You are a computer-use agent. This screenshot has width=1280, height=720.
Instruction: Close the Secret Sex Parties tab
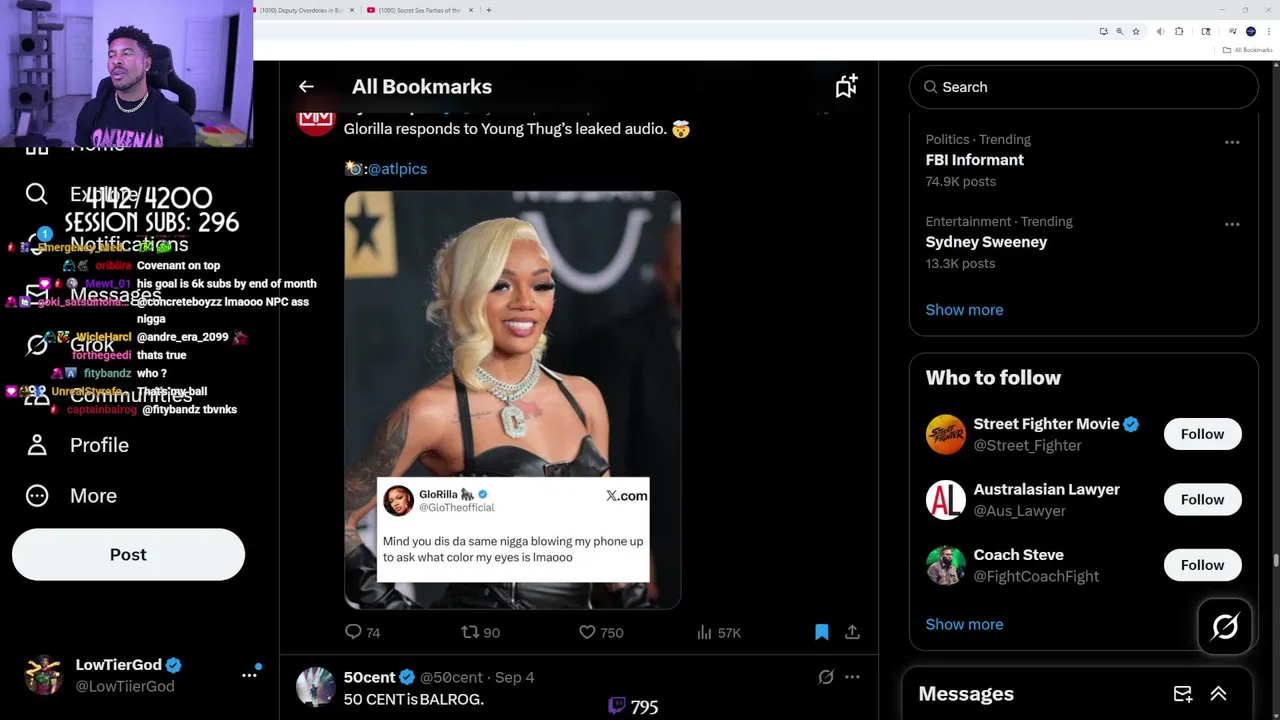click(471, 10)
